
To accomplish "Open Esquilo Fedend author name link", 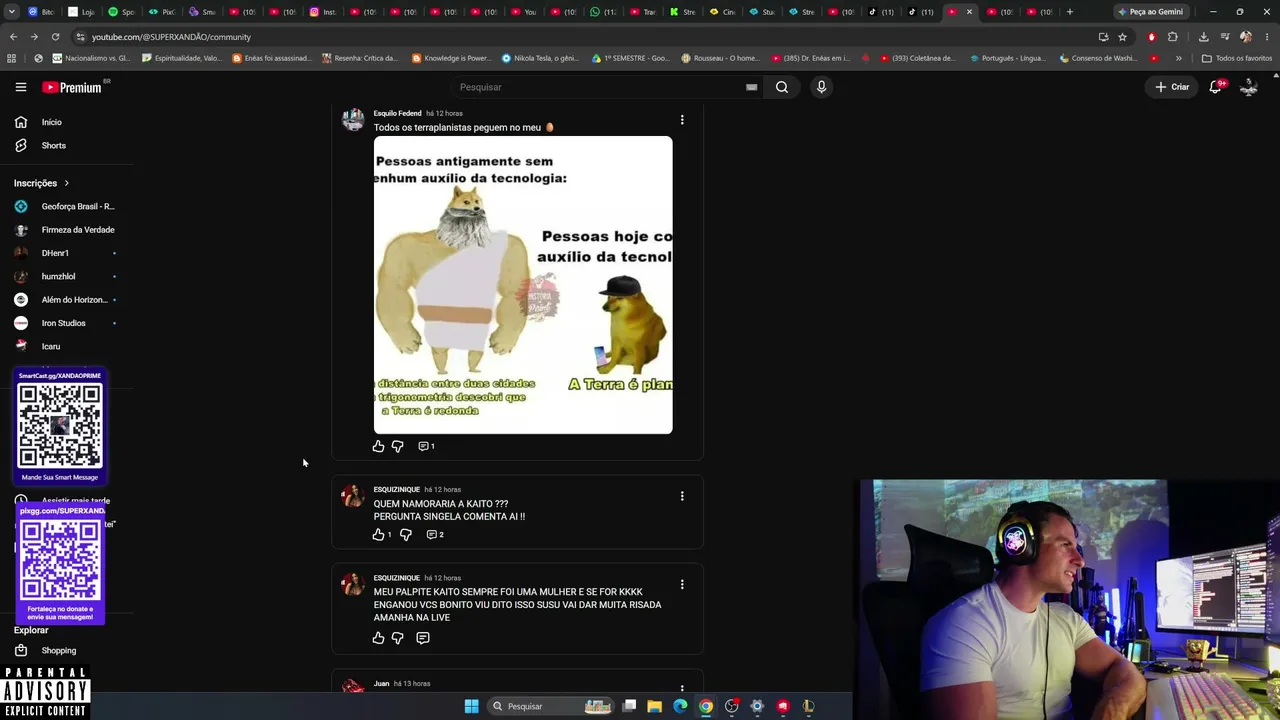I will 397,113.
